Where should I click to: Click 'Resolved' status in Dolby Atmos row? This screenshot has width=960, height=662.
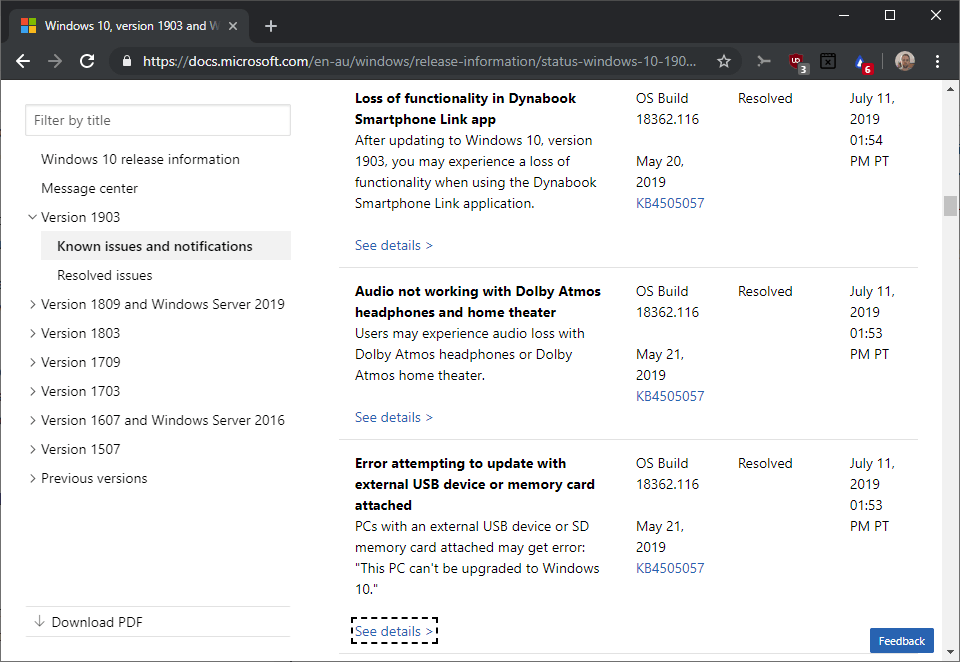765,292
